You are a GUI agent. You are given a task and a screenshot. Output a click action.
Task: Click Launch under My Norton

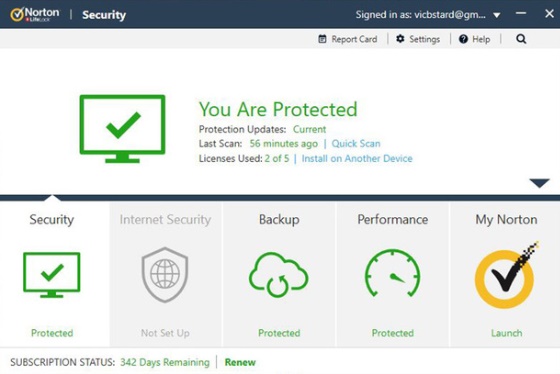[x=506, y=333]
